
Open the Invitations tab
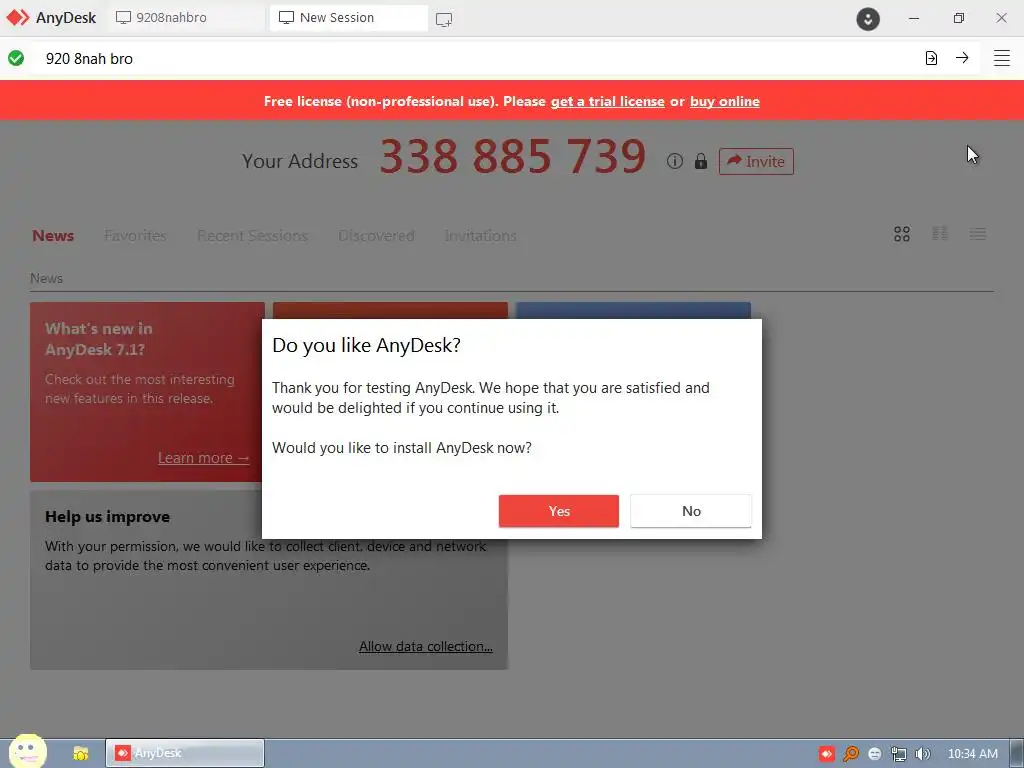(480, 235)
